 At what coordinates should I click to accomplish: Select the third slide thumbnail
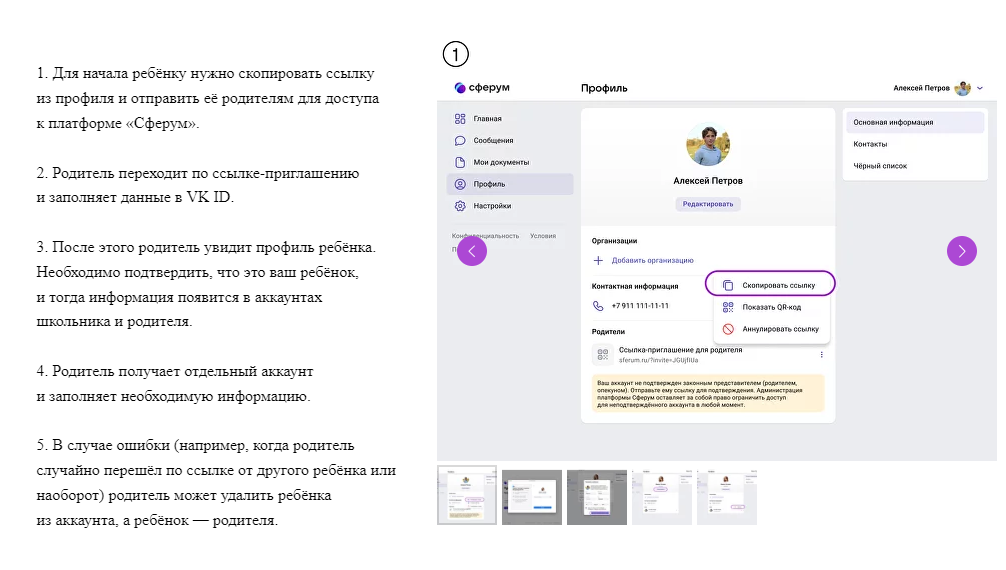597,497
